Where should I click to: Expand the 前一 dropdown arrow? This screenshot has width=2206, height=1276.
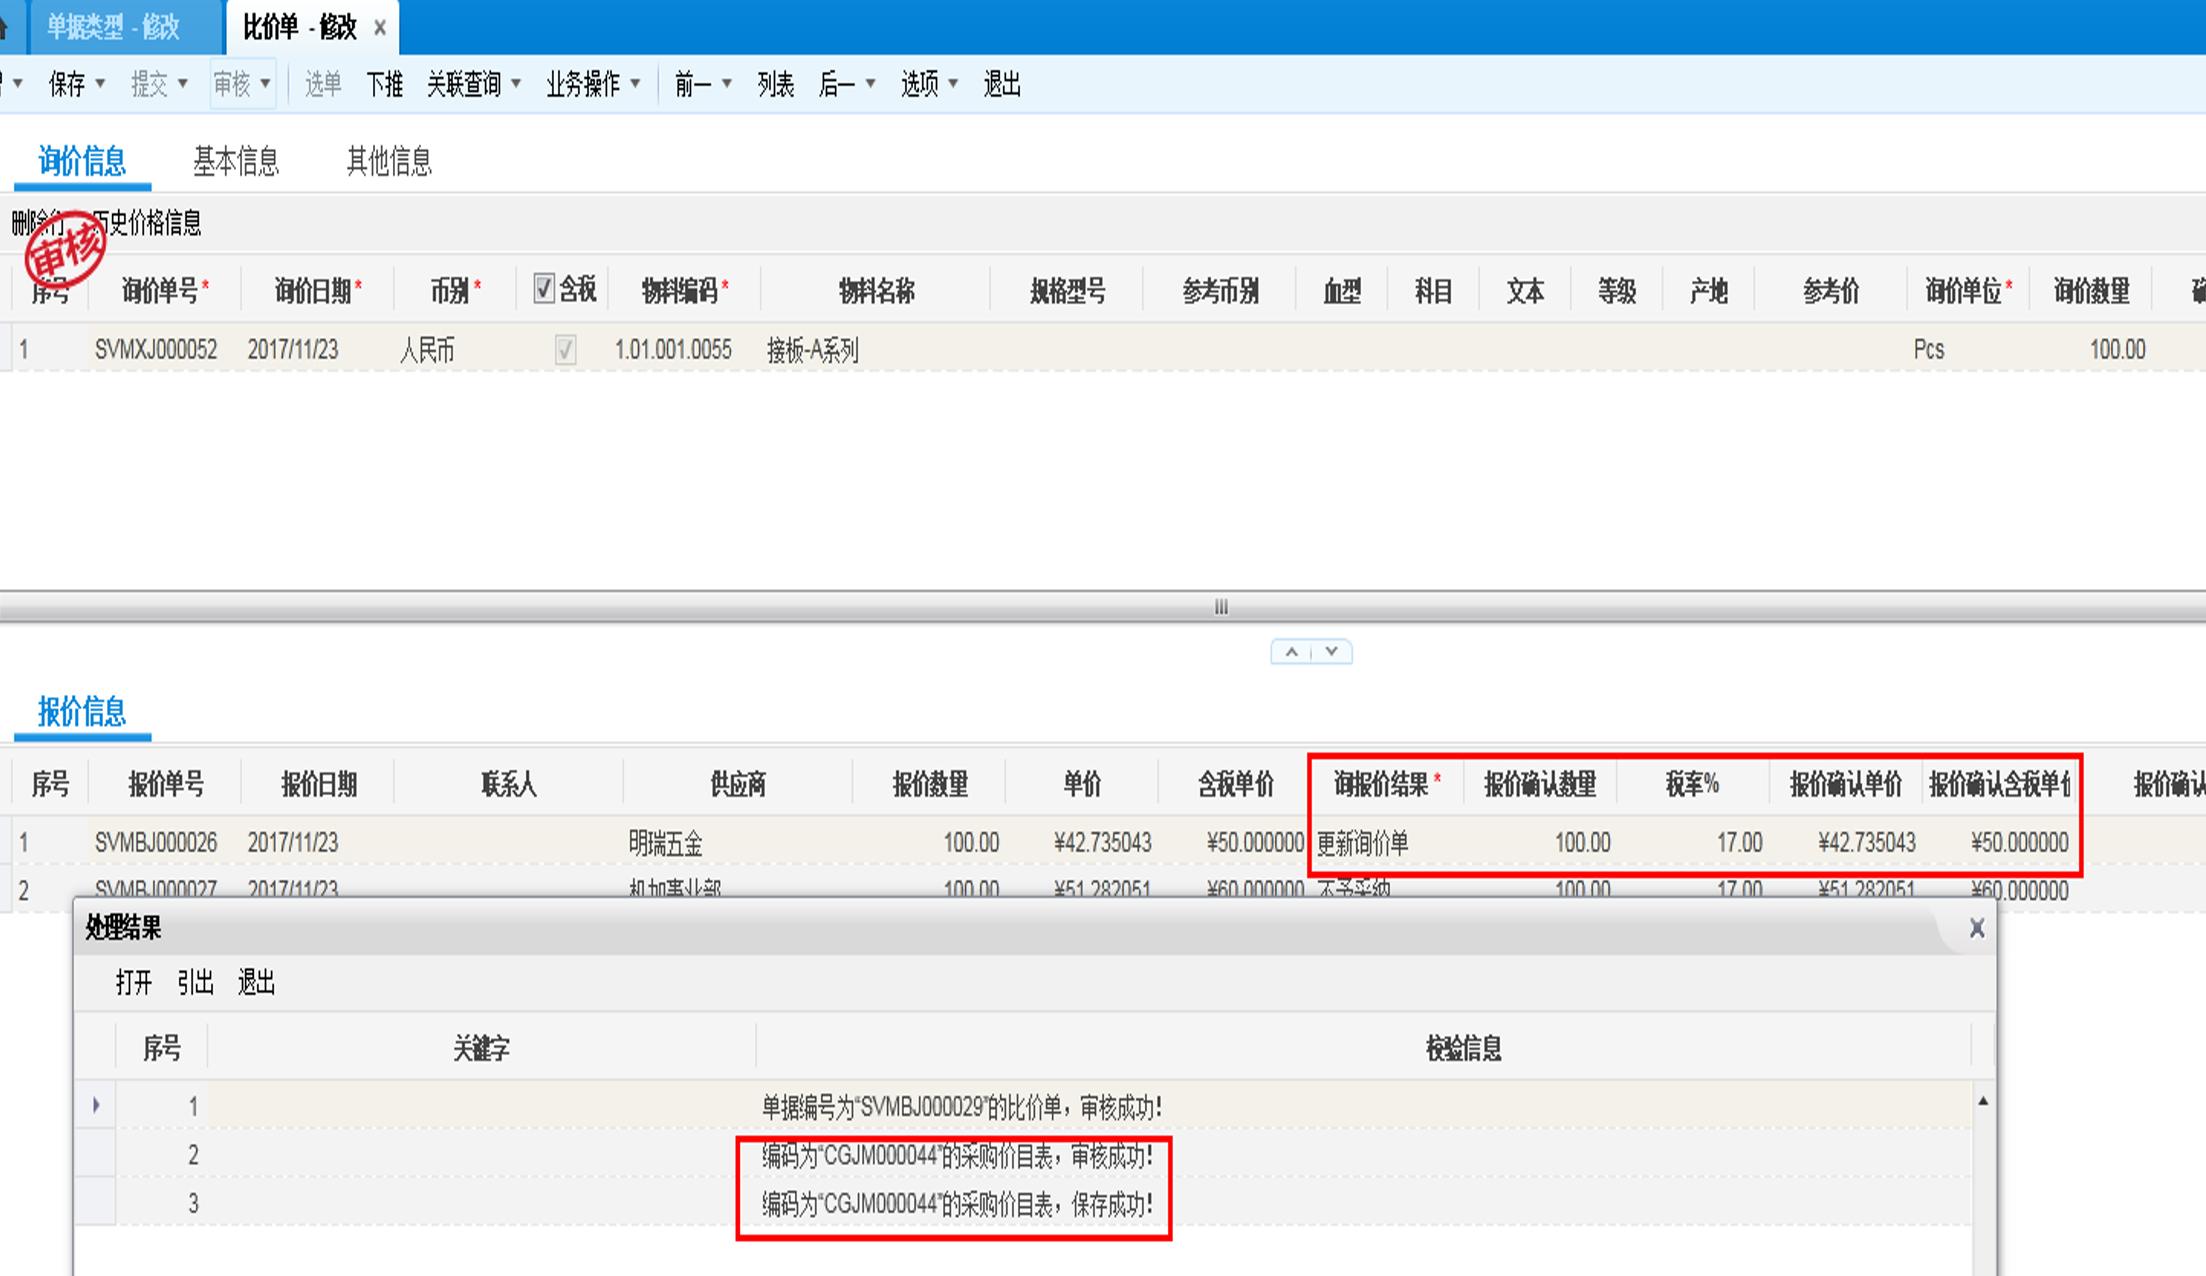click(x=727, y=84)
